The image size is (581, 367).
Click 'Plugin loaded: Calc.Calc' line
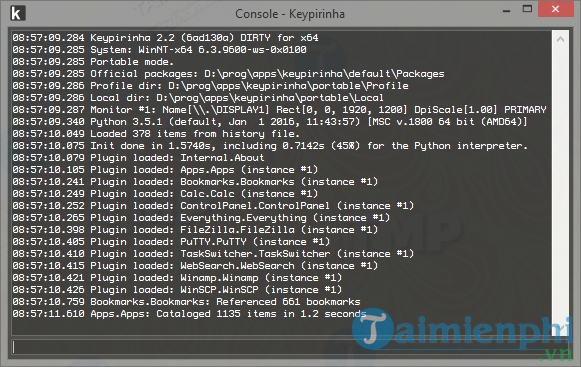point(165,194)
